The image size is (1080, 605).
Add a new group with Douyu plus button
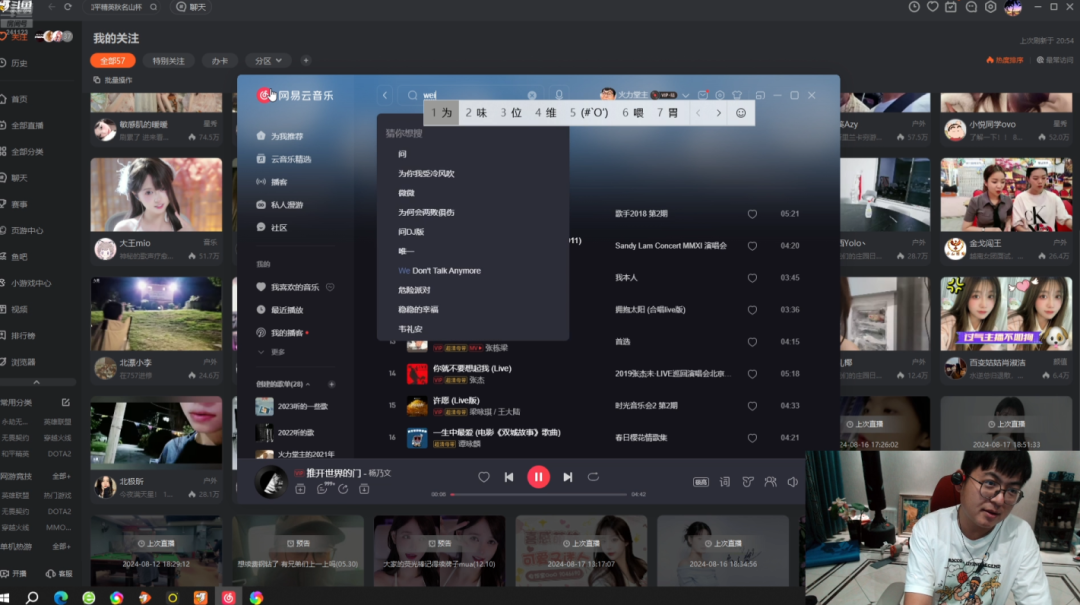(306, 61)
